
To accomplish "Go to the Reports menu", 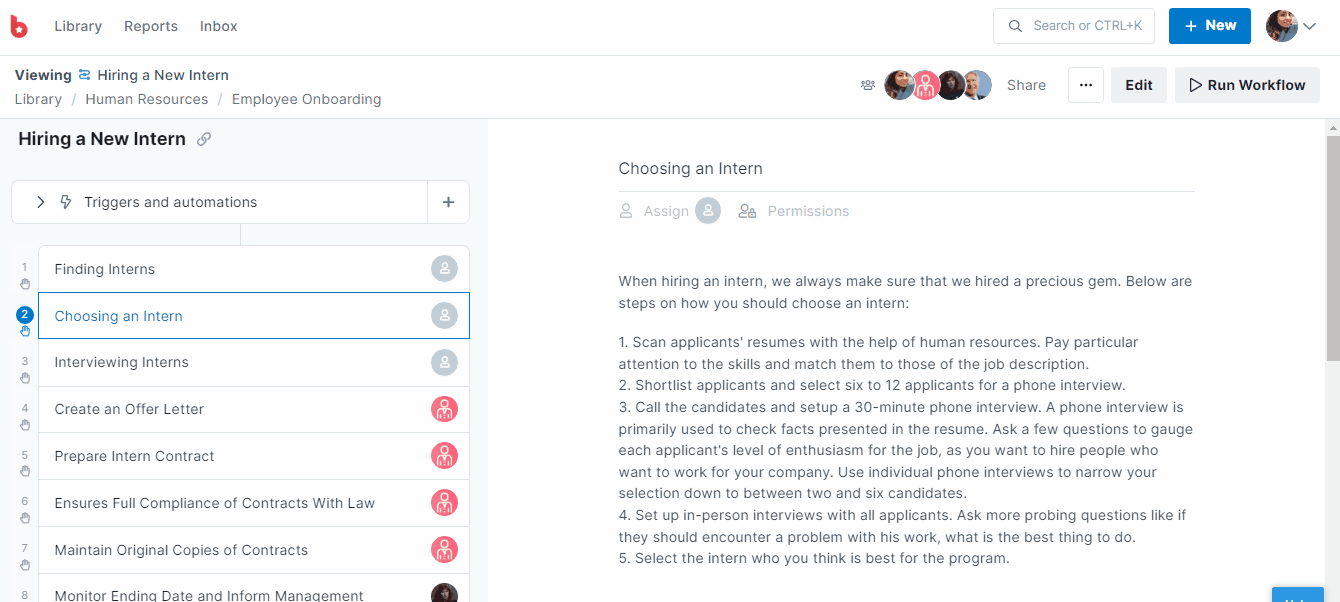I will click(151, 26).
